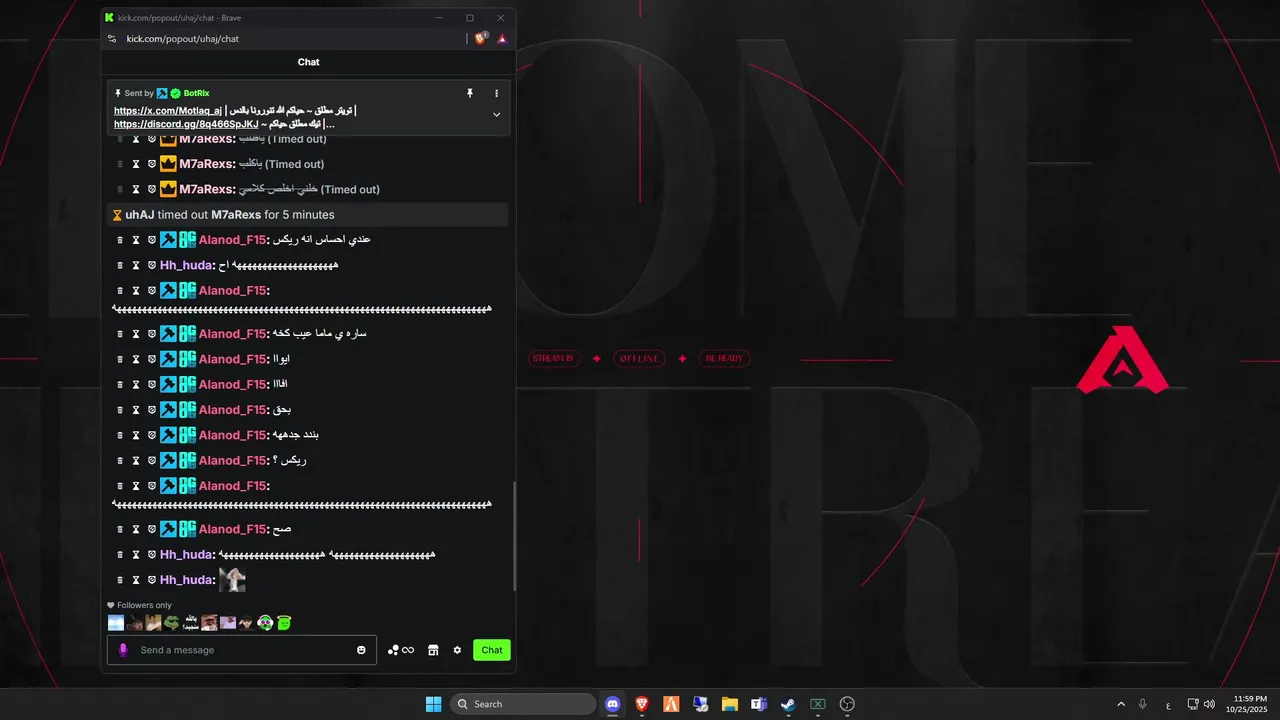This screenshot has width=1280, height=720.
Task: Click M7aRexs name in timeout notice
Action: pyautogui.click(x=236, y=215)
